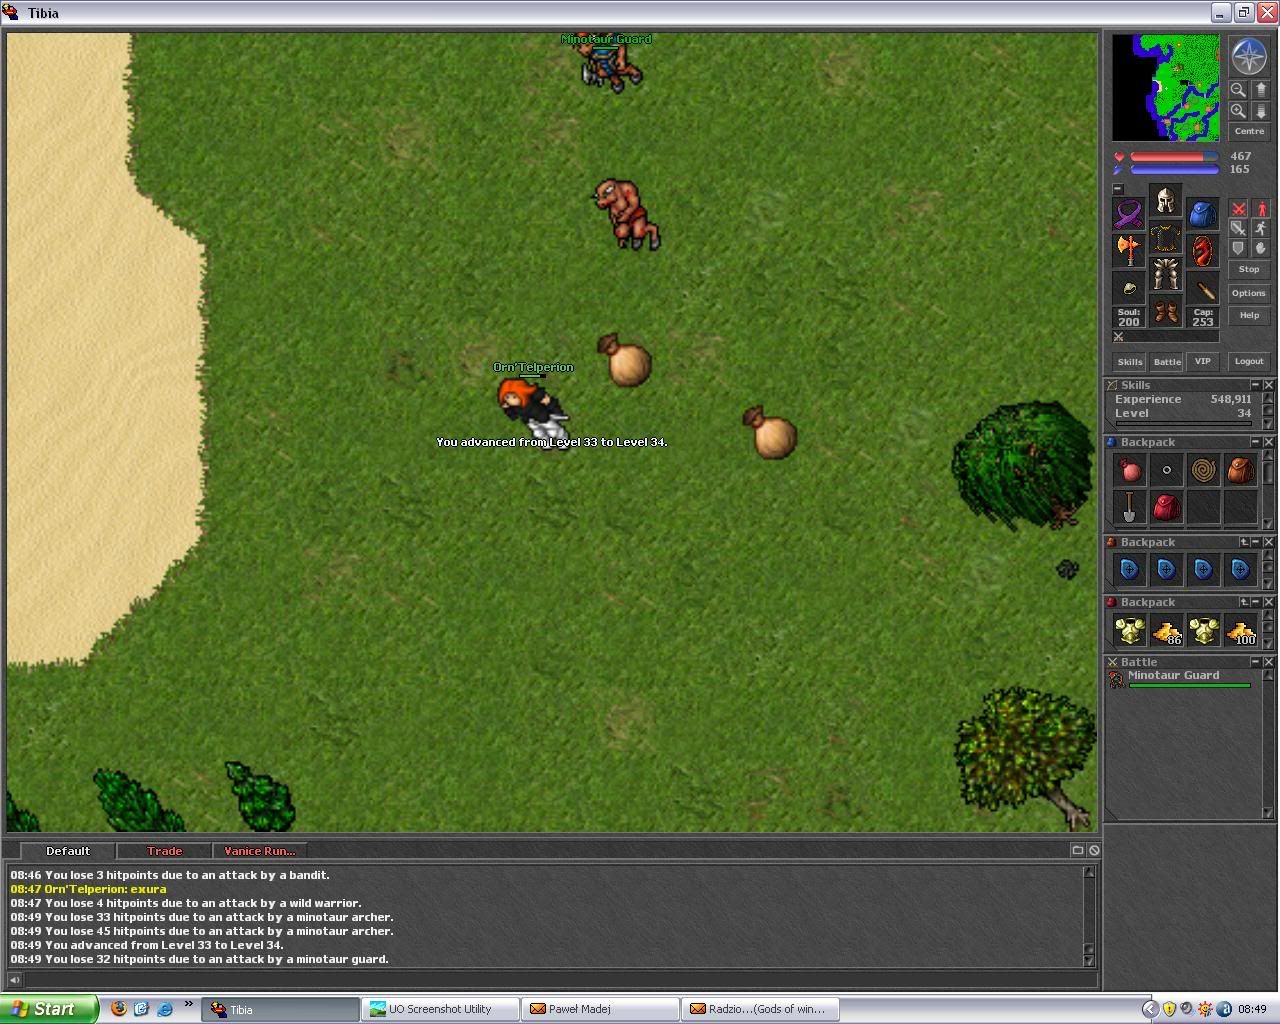
Task: Close the Skills panel
Action: coord(1268,385)
